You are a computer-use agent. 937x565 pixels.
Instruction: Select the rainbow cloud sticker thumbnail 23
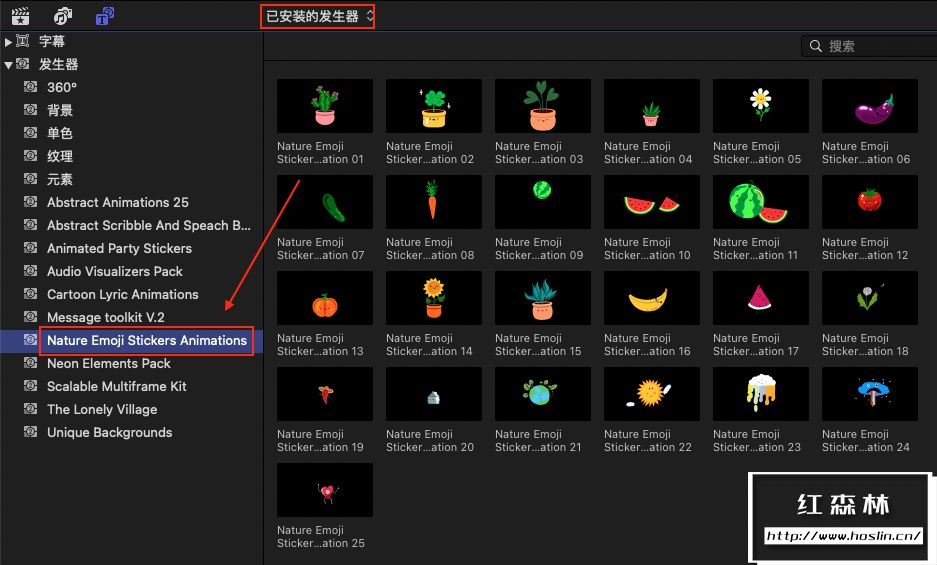[x=761, y=394]
